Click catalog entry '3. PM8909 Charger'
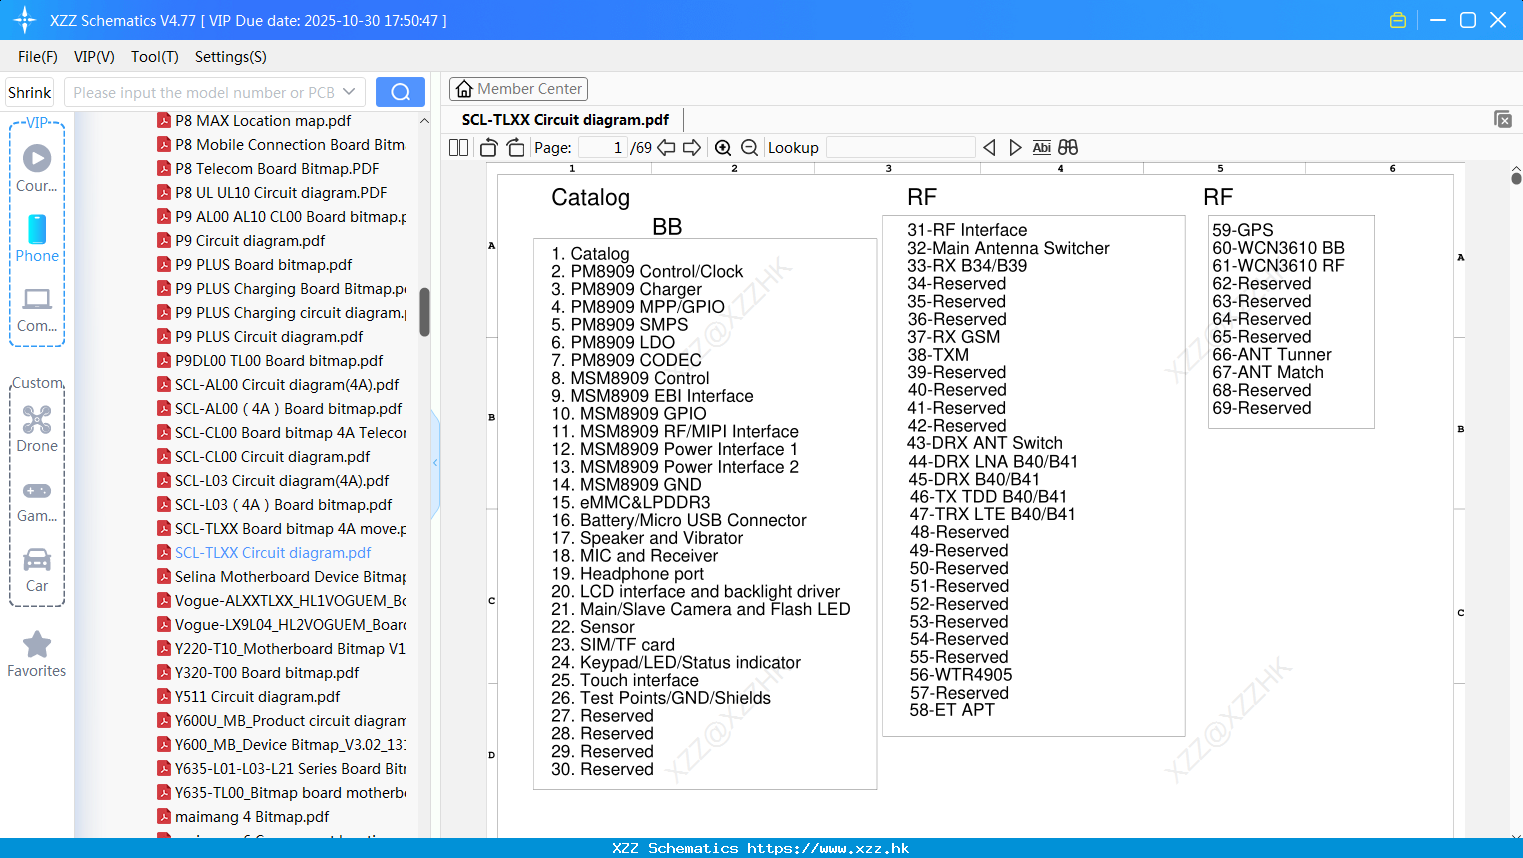 tap(627, 289)
